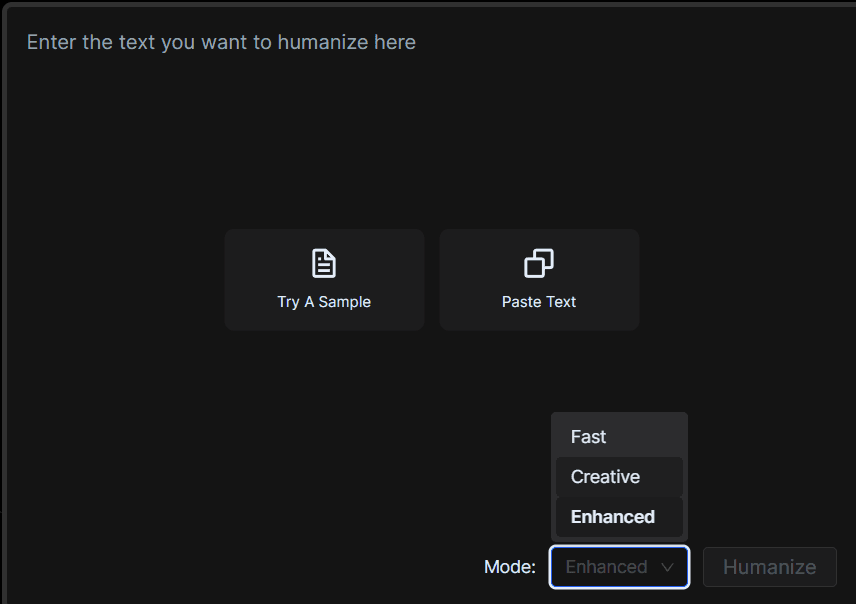Collapse the Mode dropdown combo box
Viewport: 856px width, 604px height.
tap(619, 567)
